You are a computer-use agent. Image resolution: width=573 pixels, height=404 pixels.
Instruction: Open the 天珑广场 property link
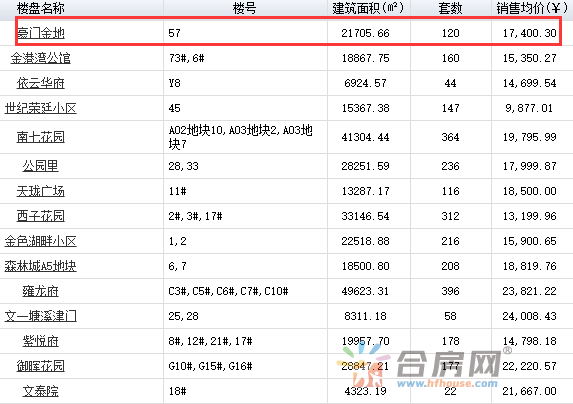41,191
